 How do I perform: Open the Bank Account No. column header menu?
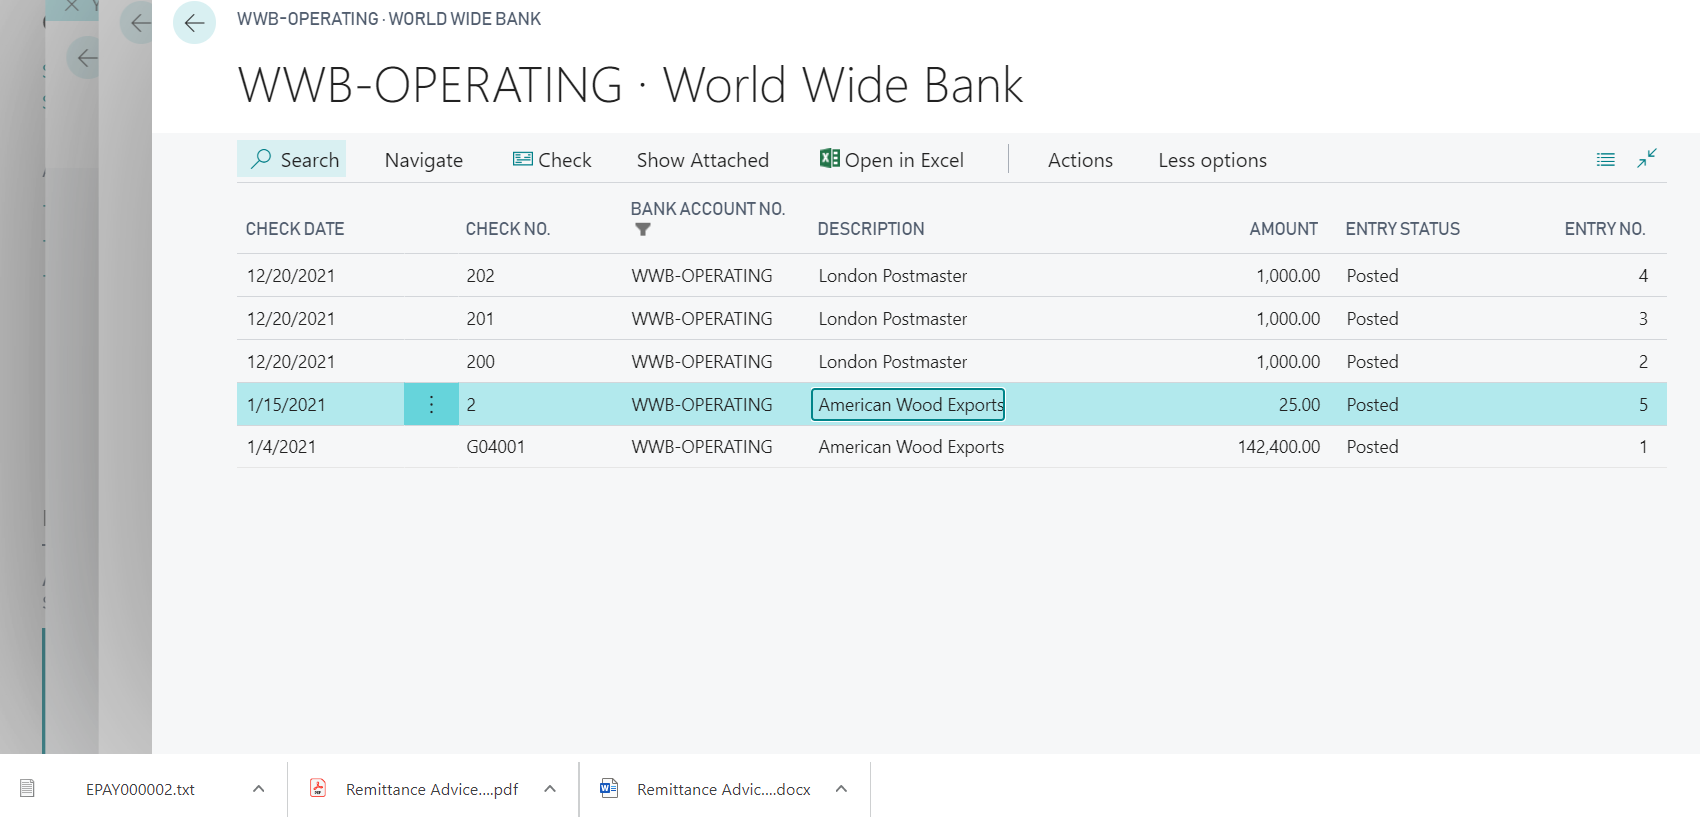pyautogui.click(x=708, y=209)
